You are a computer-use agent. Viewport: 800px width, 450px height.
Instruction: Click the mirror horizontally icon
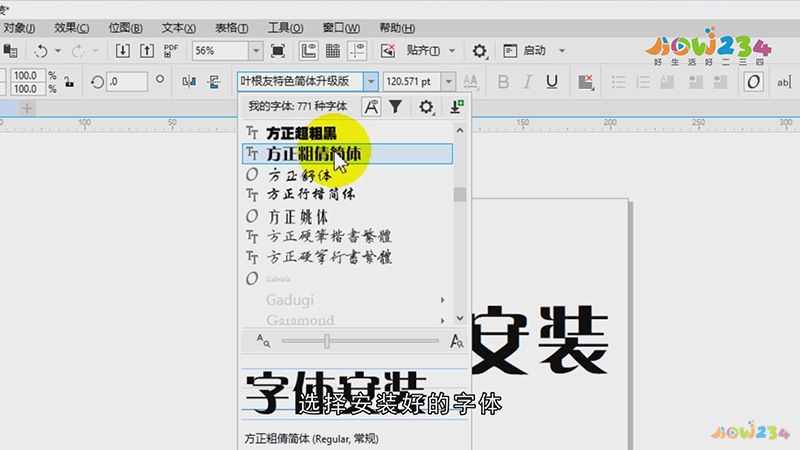189,82
